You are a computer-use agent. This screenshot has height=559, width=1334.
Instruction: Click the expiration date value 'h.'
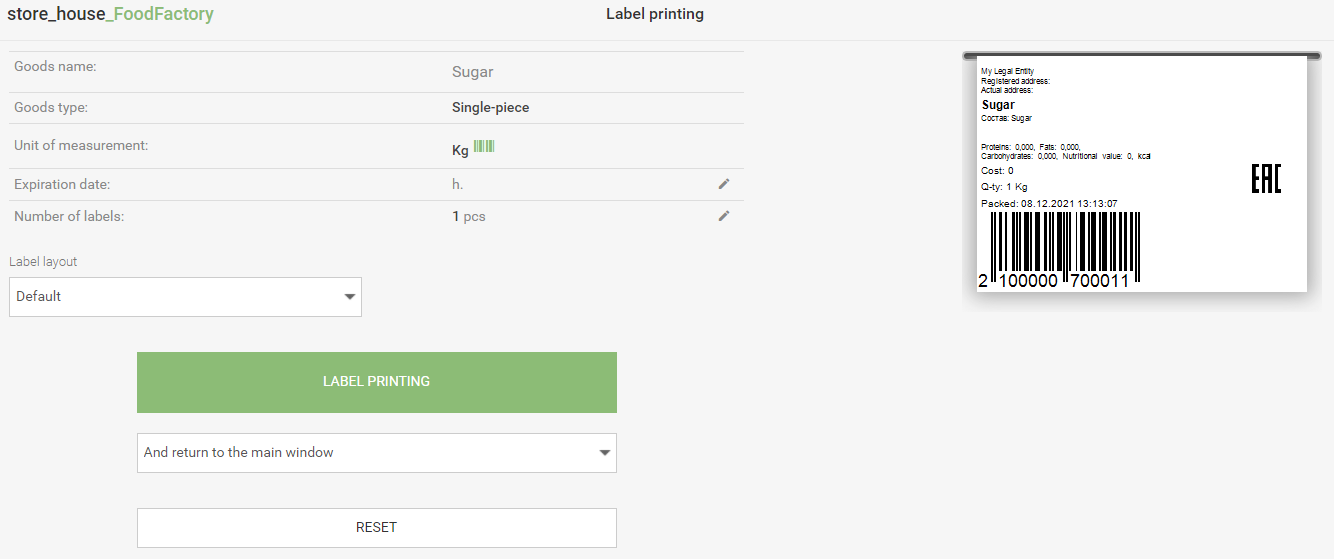(458, 185)
